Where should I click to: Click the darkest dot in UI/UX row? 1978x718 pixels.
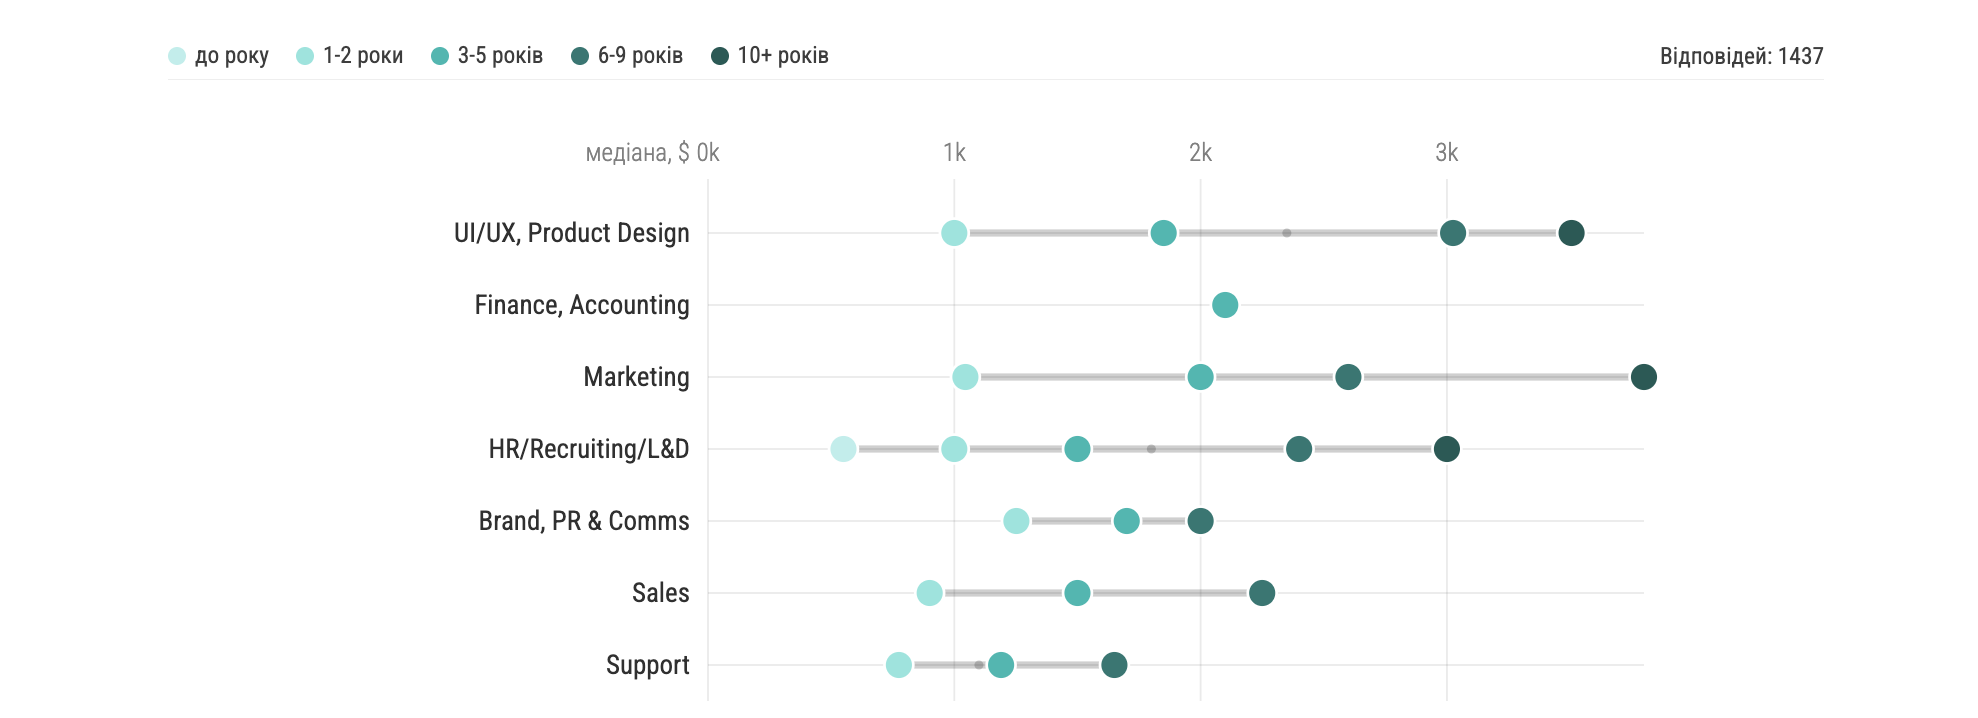pyautogui.click(x=1571, y=233)
